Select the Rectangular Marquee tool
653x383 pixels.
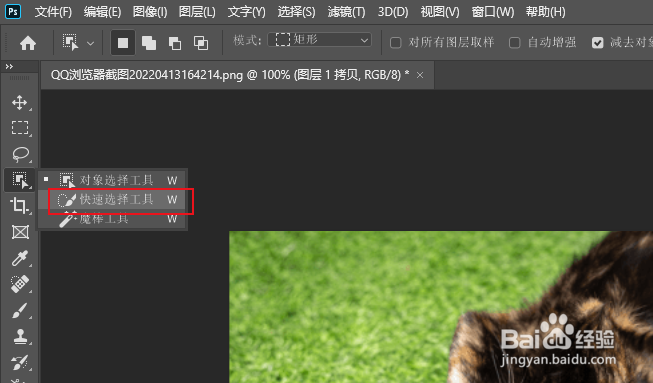tap(20, 127)
